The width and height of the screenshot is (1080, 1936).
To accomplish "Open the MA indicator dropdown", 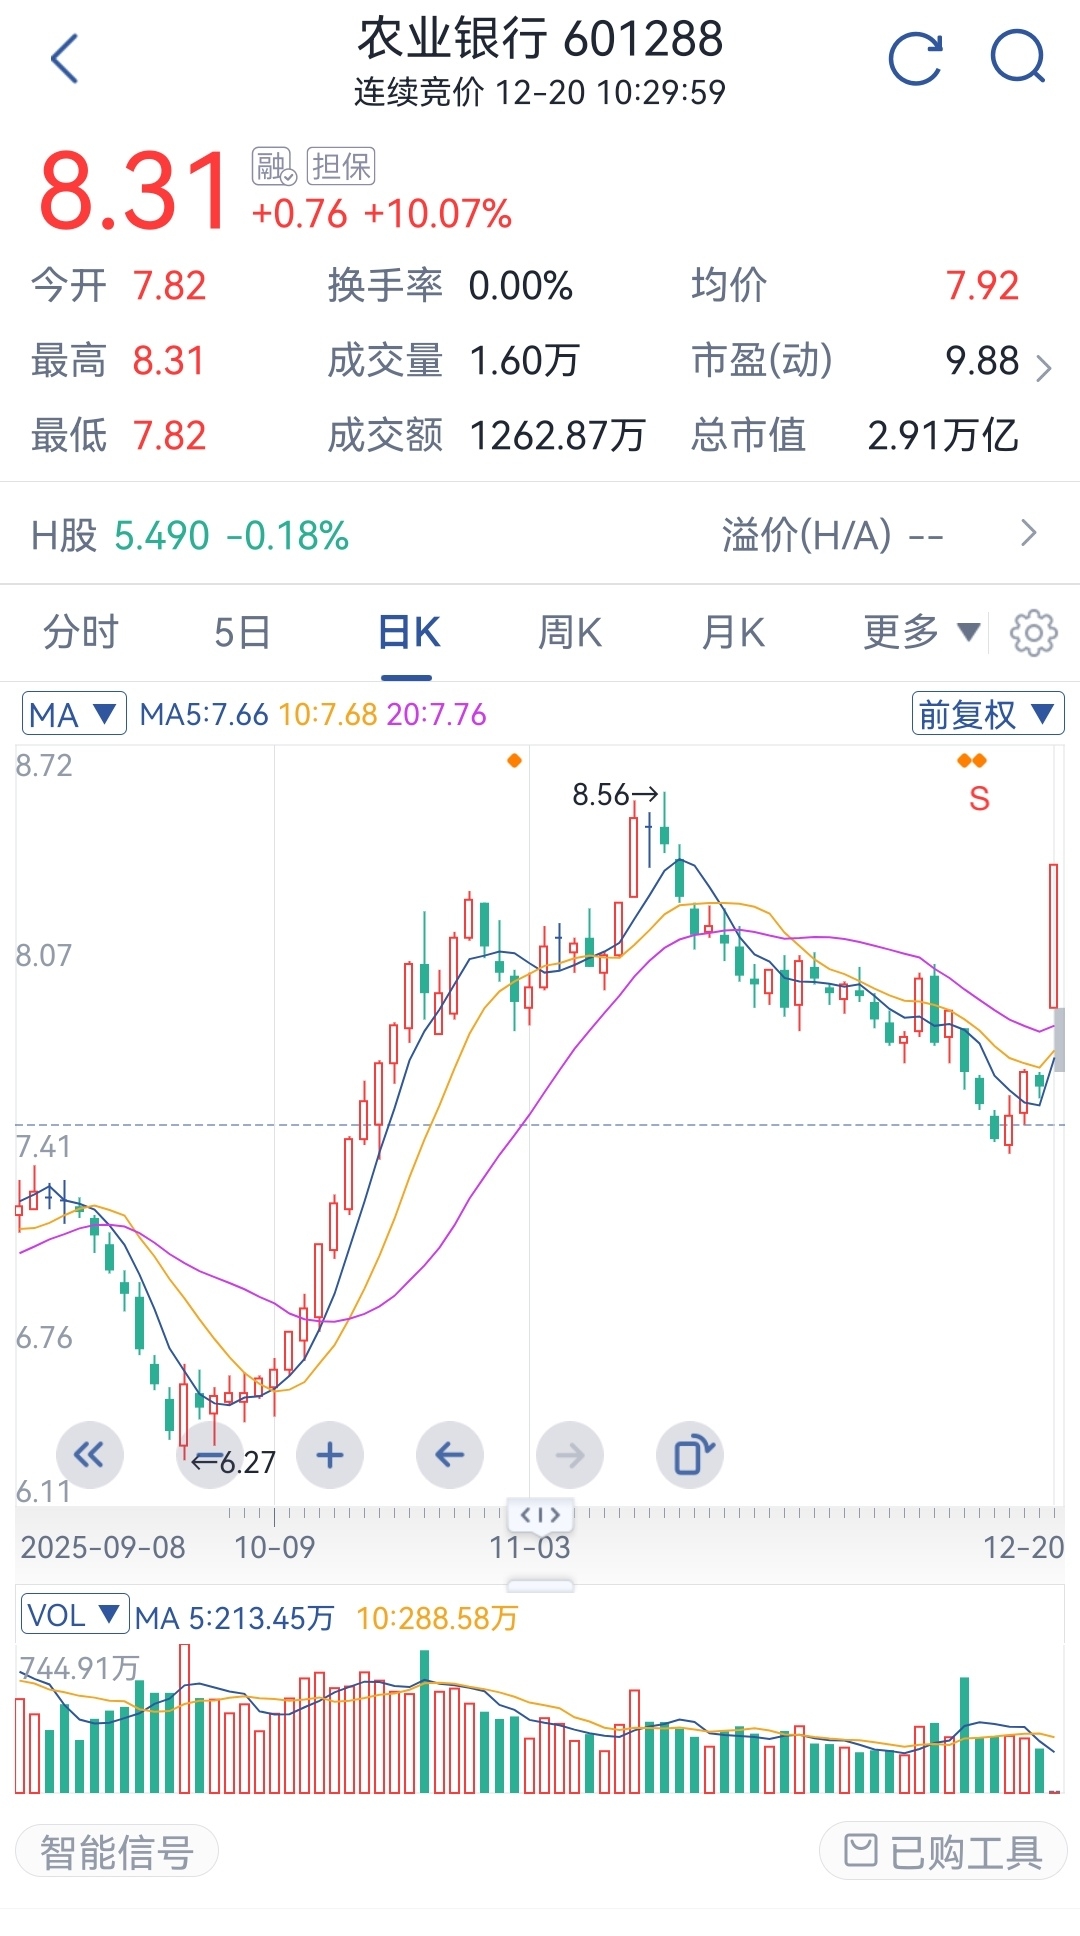I will coord(74,714).
